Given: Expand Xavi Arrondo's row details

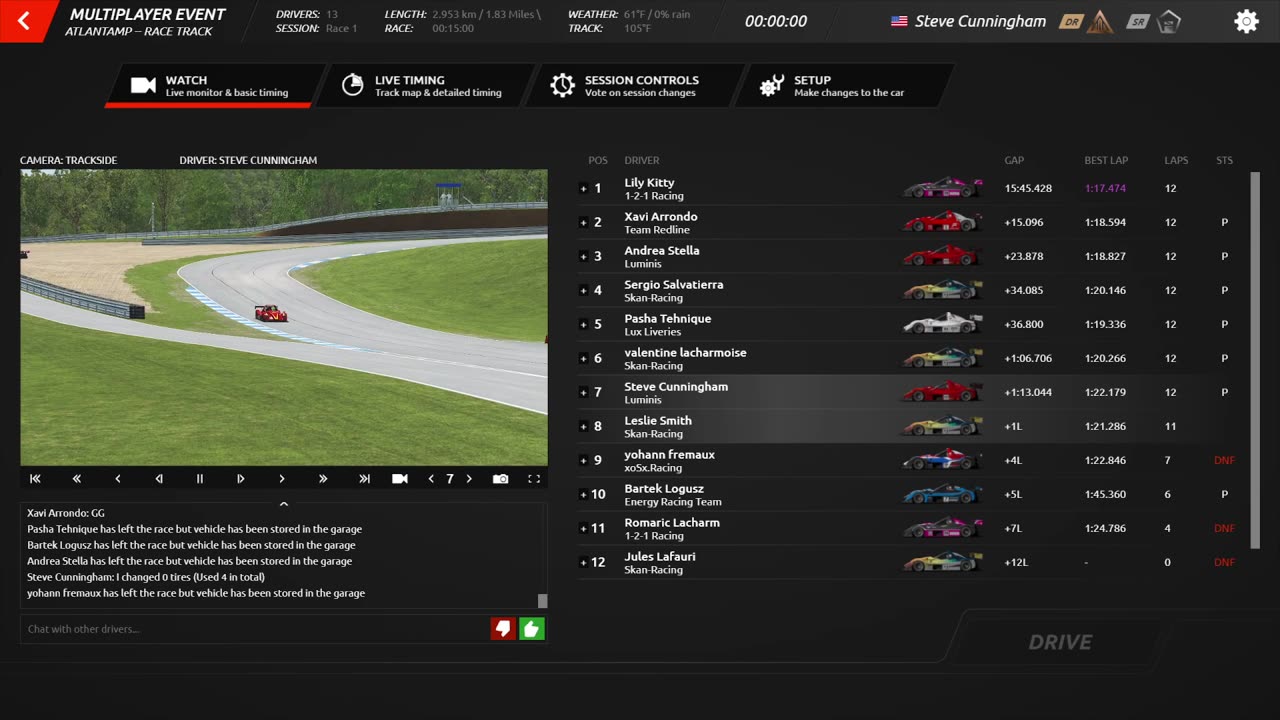Looking at the screenshot, I should coord(584,222).
